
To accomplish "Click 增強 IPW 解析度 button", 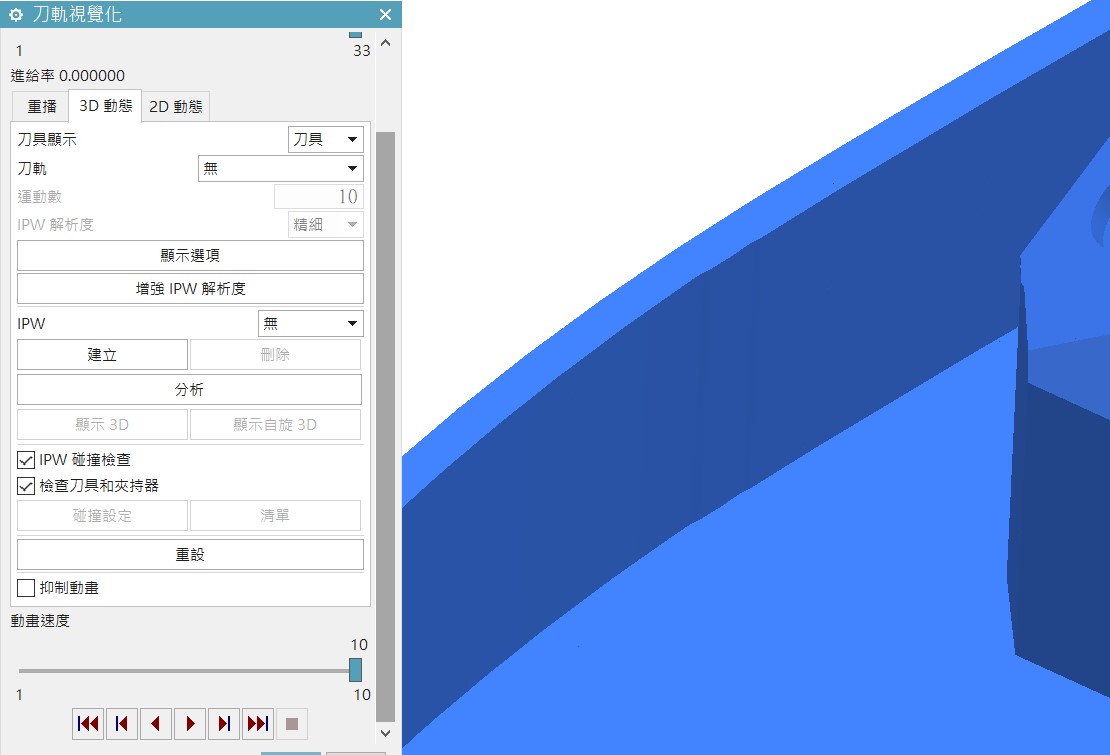I will click(190, 289).
